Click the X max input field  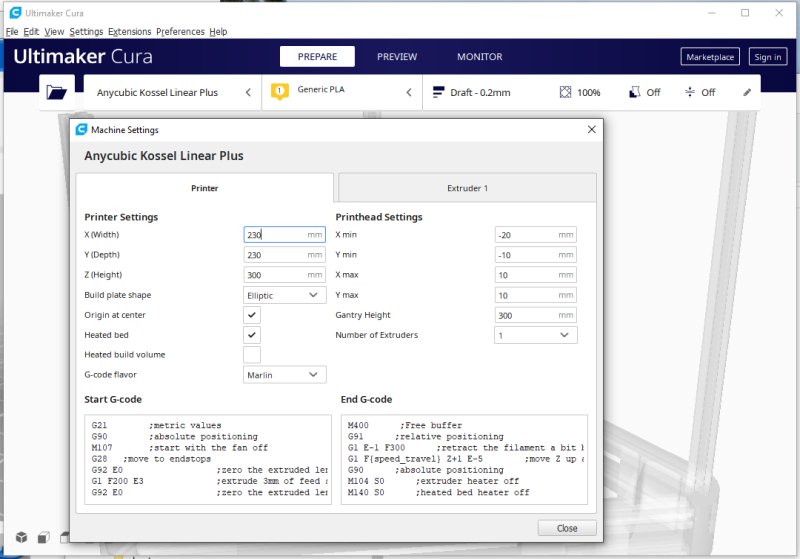[536, 275]
